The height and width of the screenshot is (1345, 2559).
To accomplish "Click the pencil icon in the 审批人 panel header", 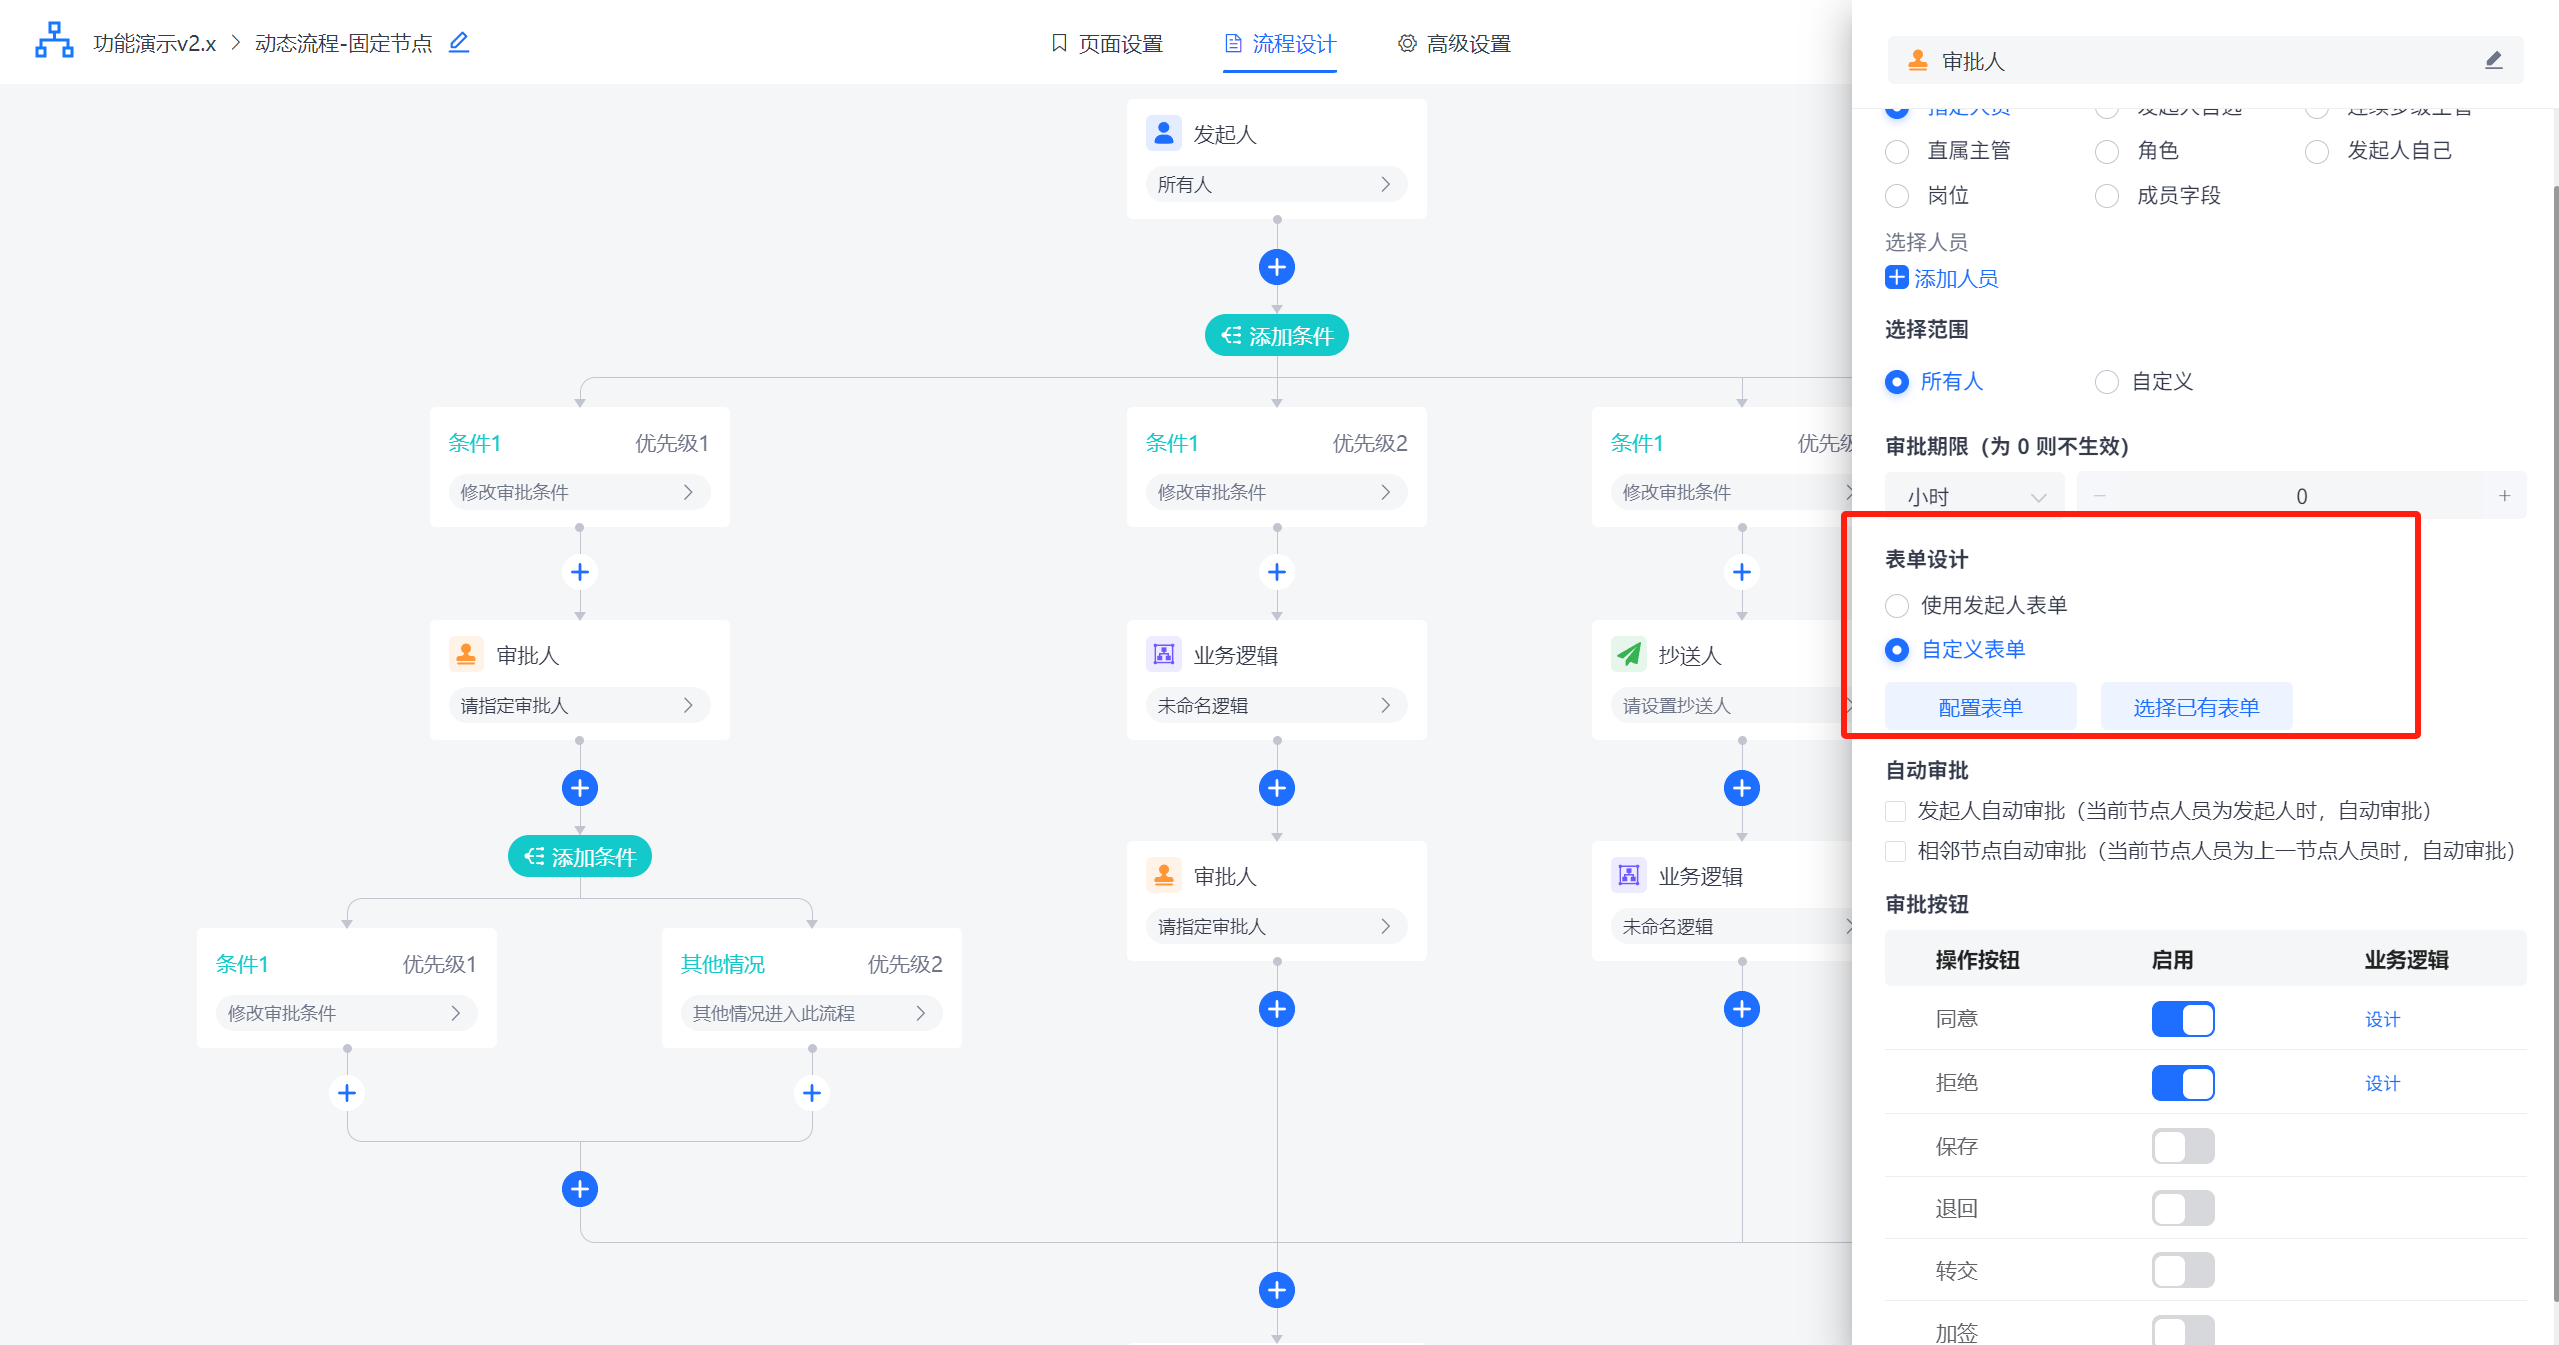I will 2493,61.
